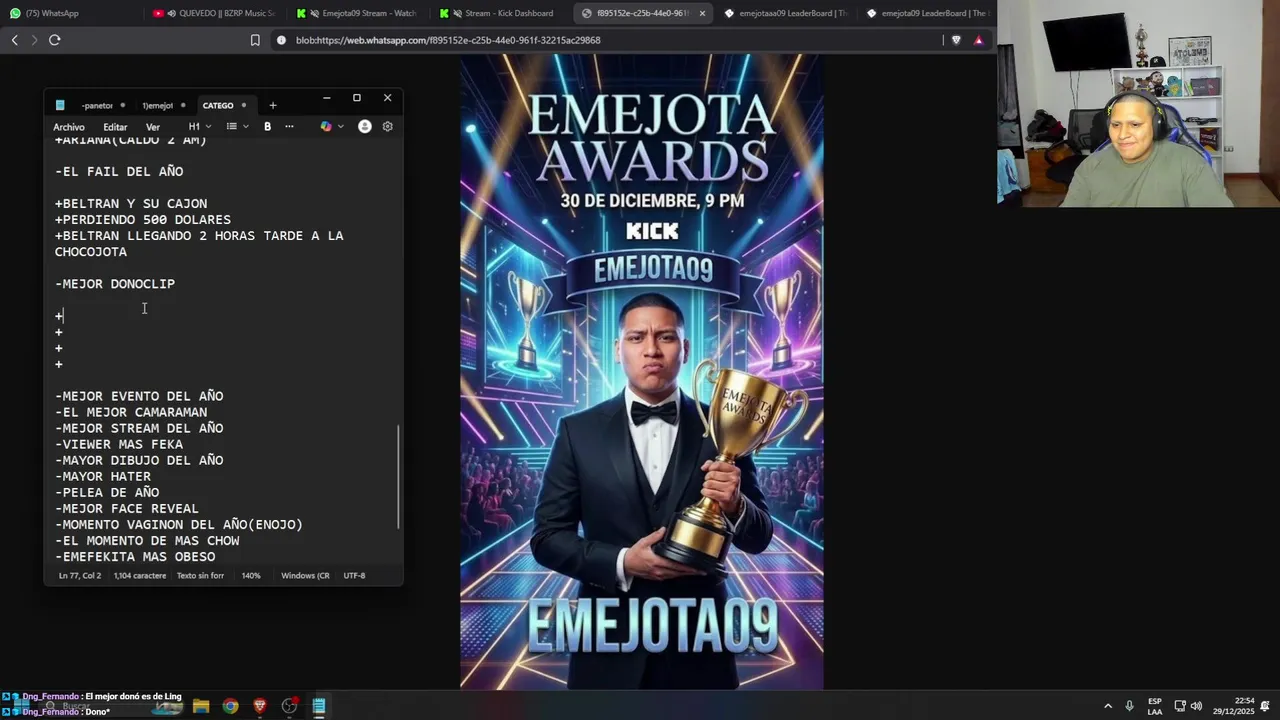Click the line -MAYOR HATER
This screenshot has width=1280, height=720.
(x=103, y=476)
